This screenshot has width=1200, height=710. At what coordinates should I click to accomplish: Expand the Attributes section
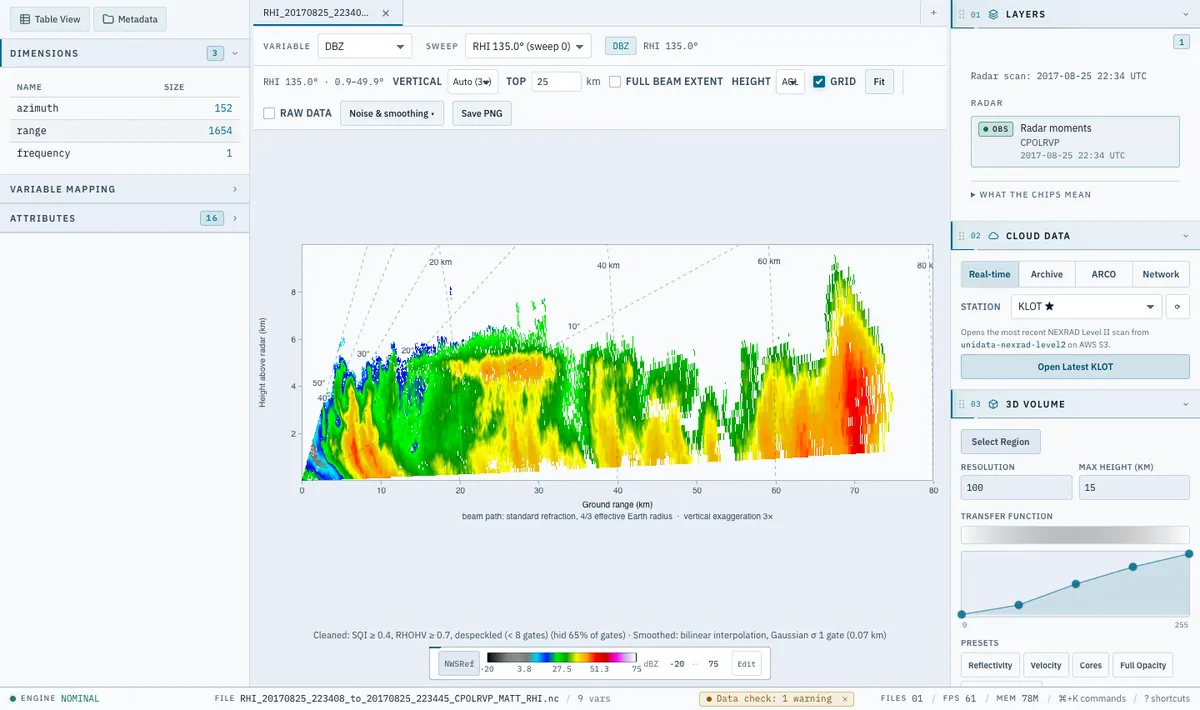[124, 218]
